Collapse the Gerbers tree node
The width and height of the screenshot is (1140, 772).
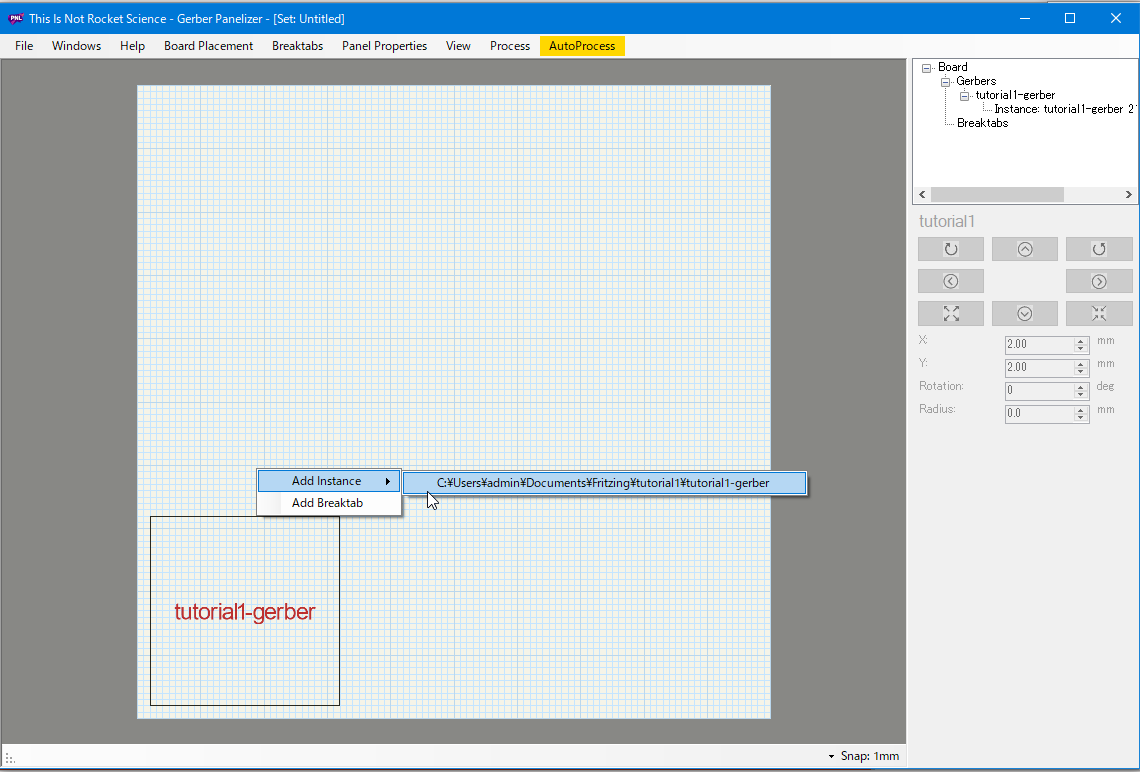[945, 82]
